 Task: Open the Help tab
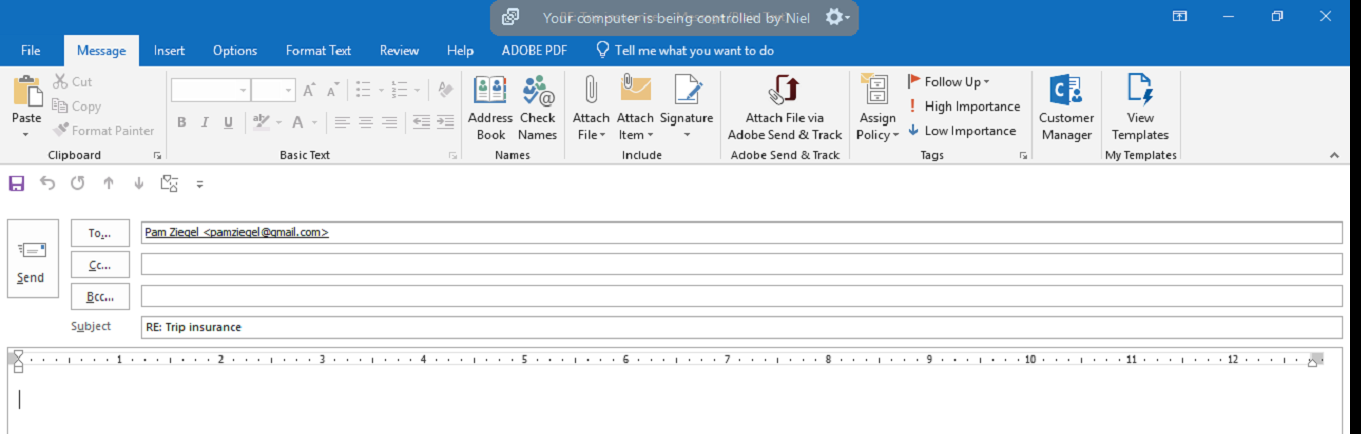point(460,50)
